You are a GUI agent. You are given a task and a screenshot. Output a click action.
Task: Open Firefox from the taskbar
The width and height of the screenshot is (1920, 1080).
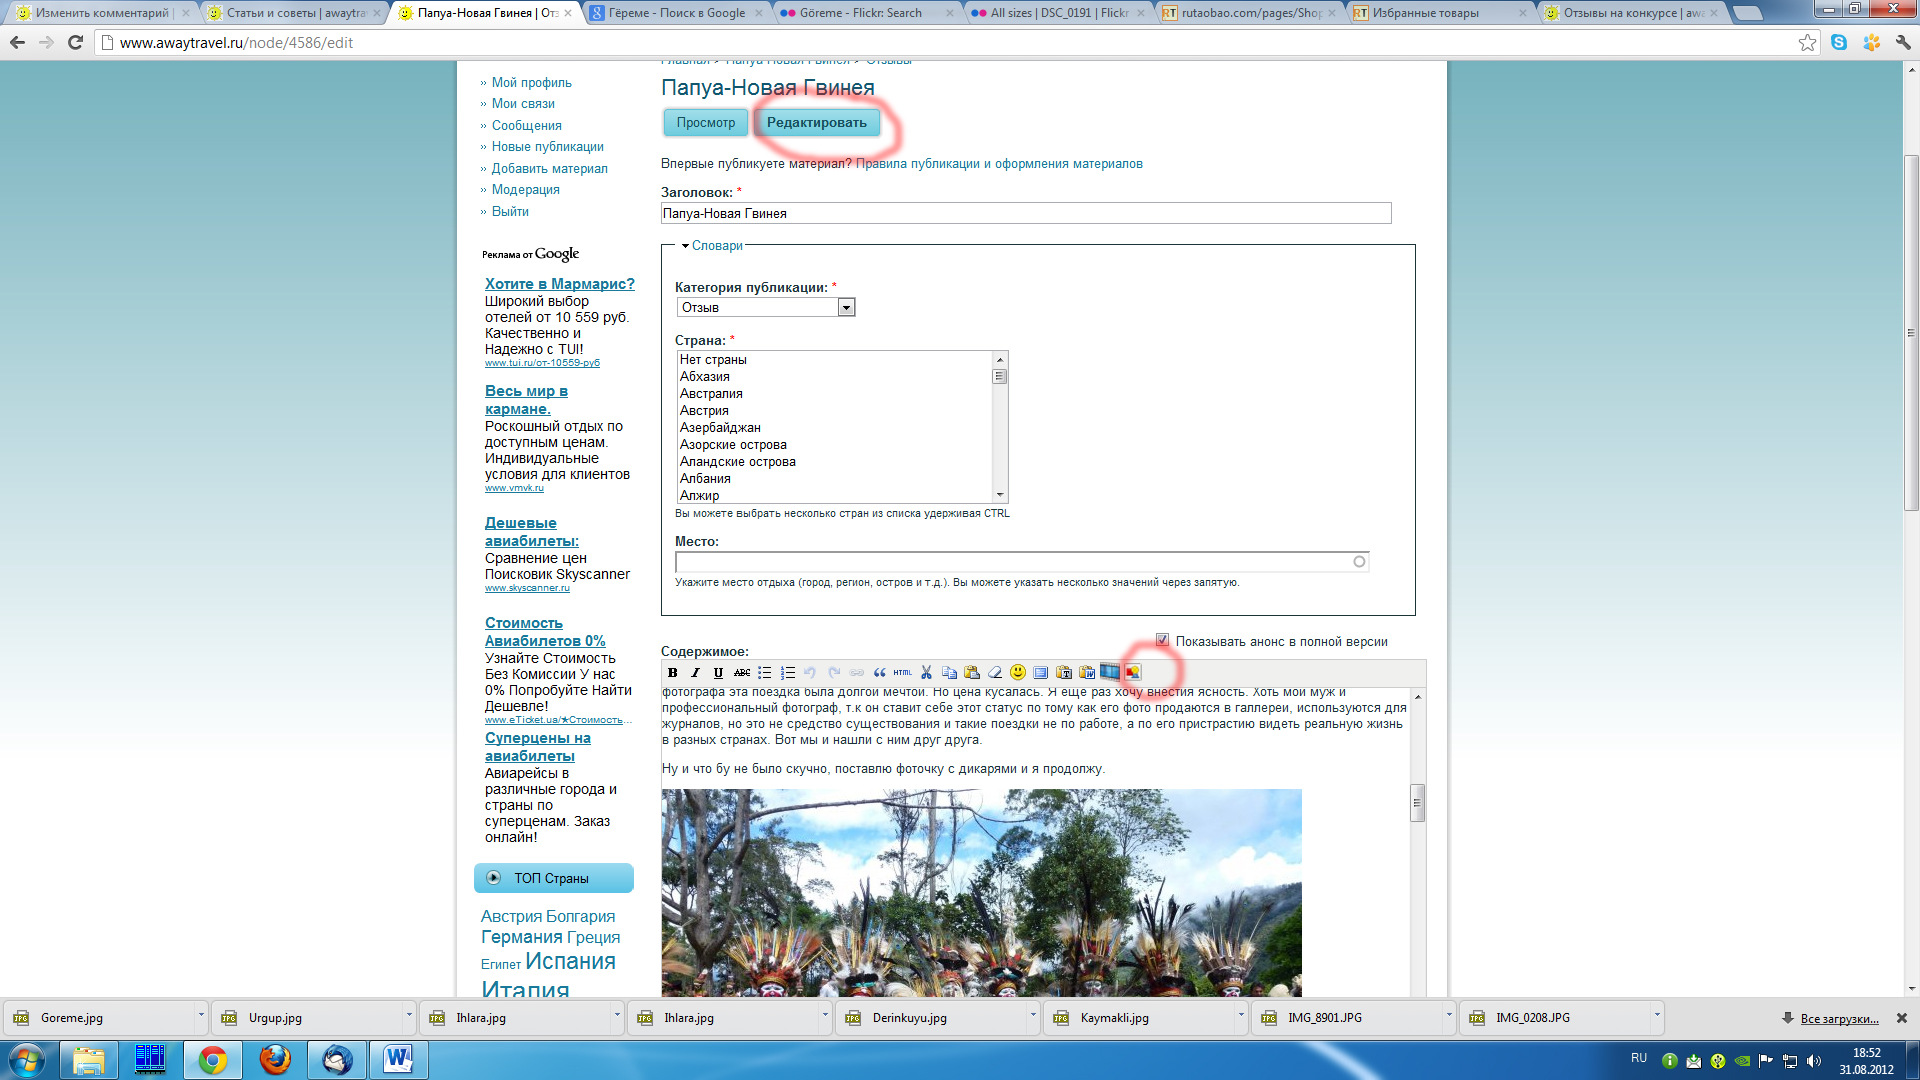(274, 1059)
